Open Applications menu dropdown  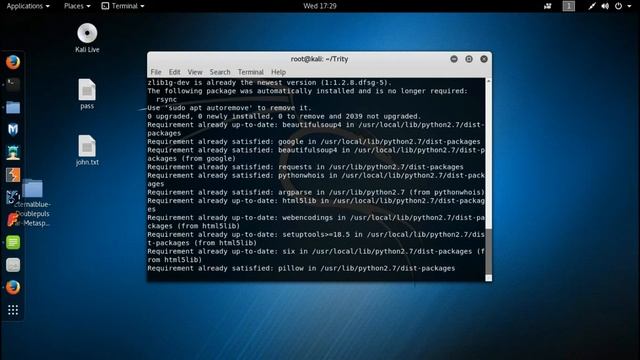coord(28,6)
